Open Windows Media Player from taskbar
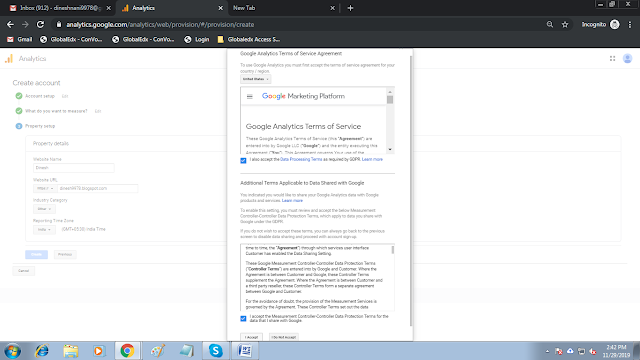The width and height of the screenshot is (640, 360). pos(98,351)
